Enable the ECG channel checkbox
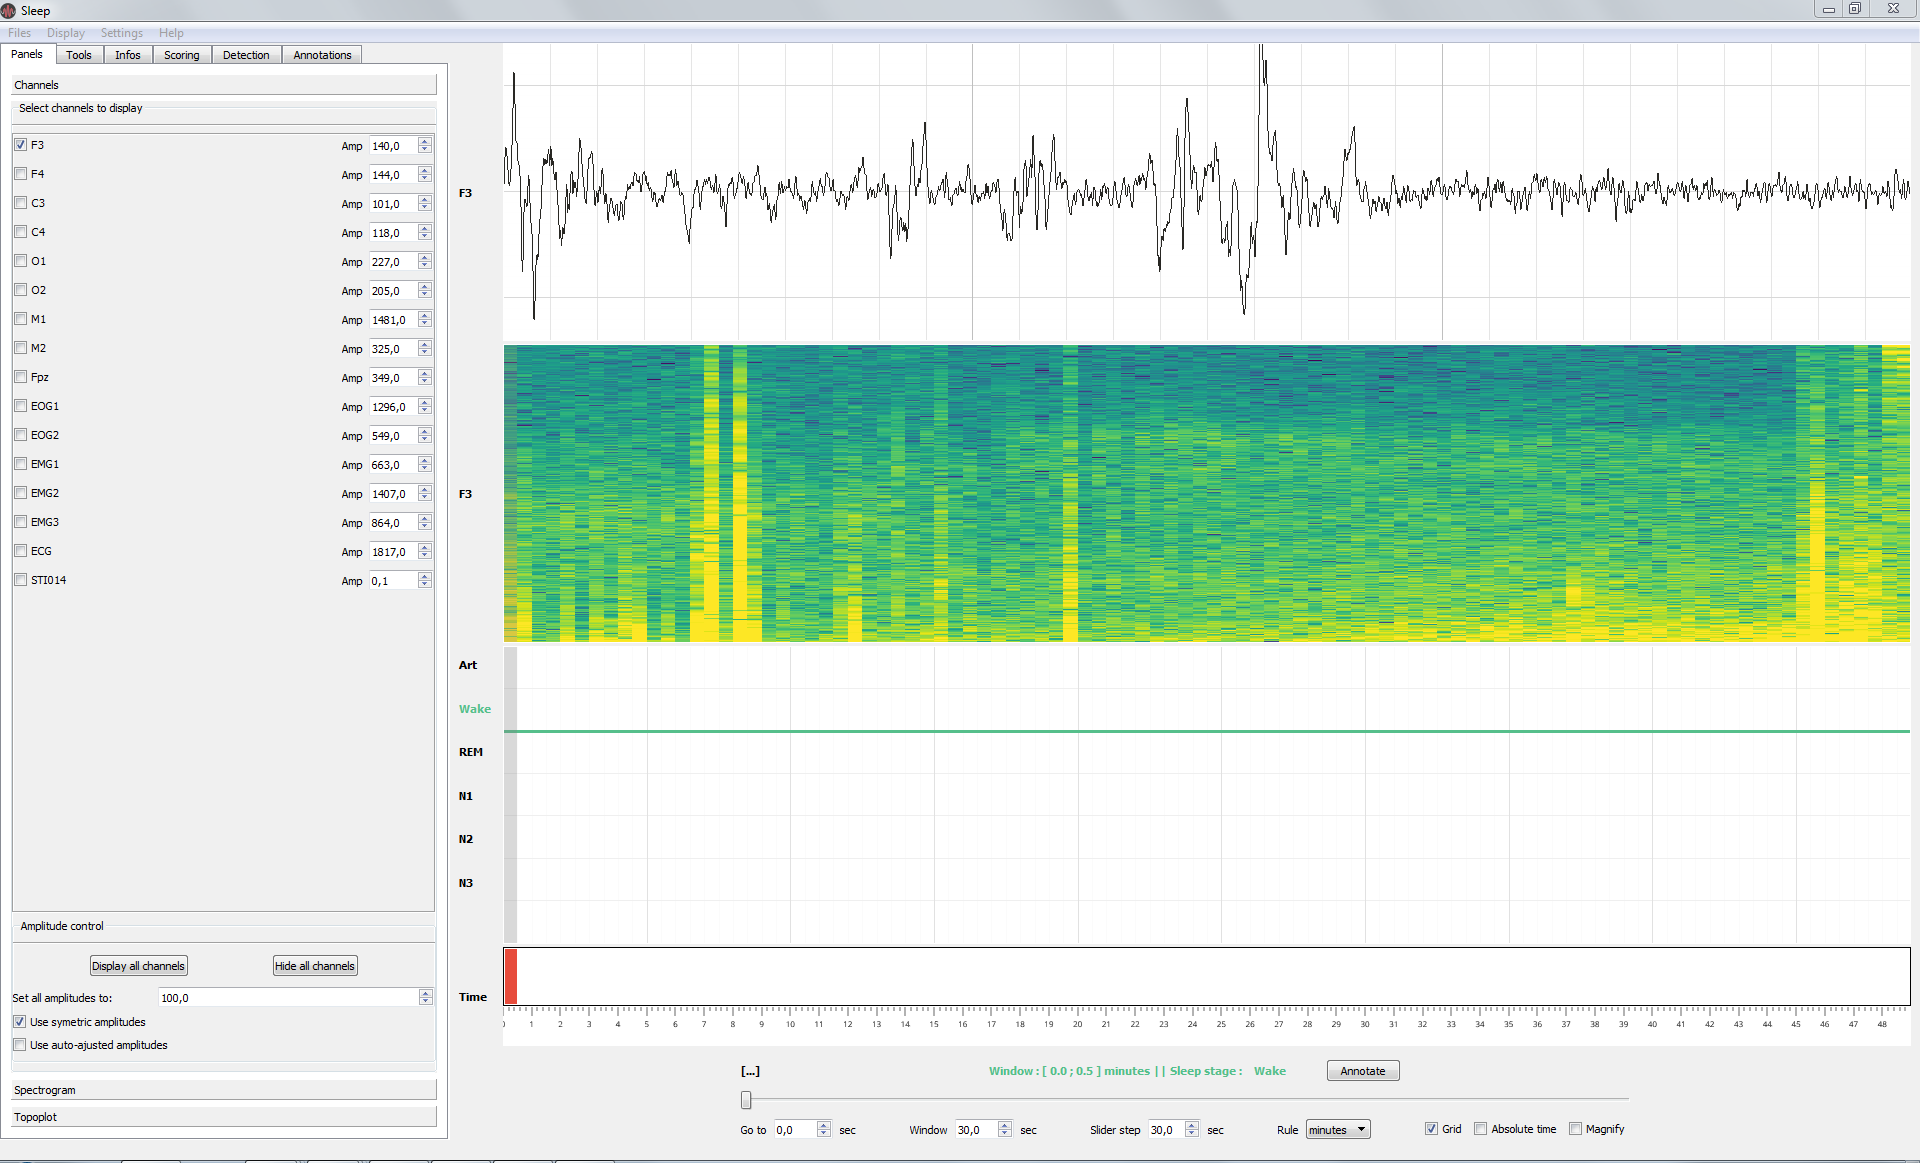 pyautogui.click(x=20, y=551)
